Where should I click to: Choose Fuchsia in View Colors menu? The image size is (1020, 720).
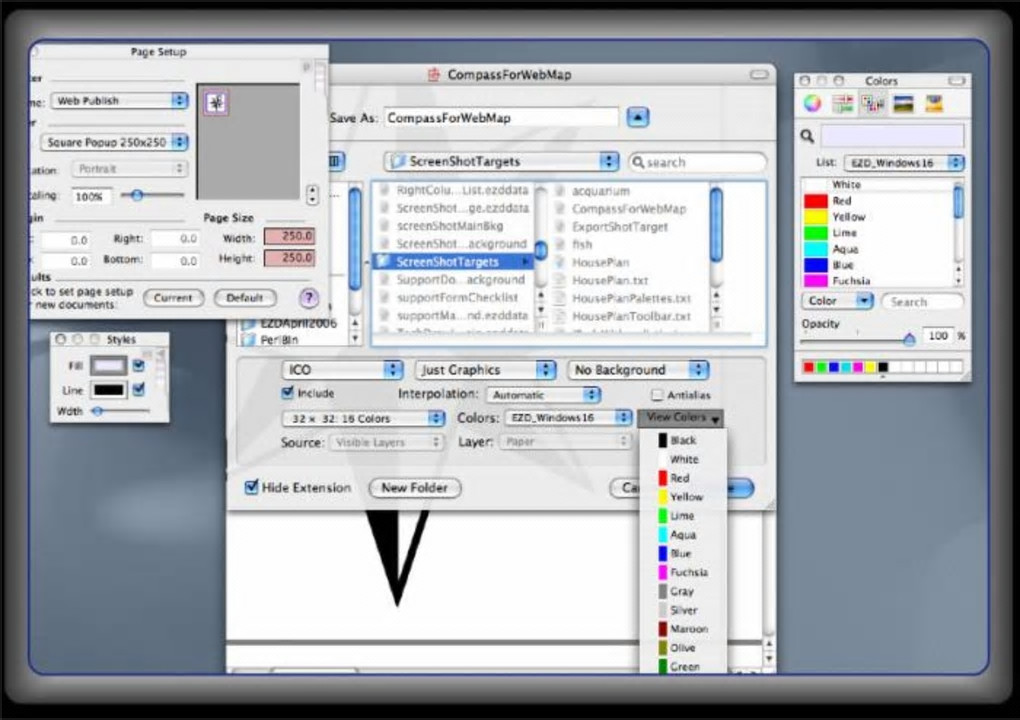coord(682,572)
